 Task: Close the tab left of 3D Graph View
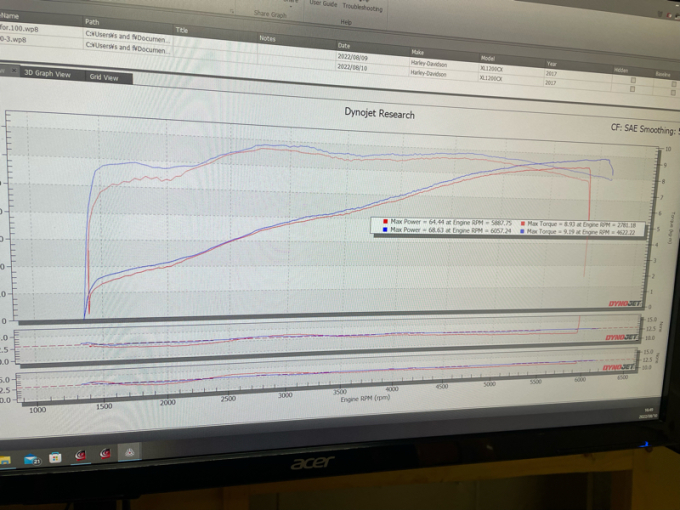pyautogui.click(x=14, y=69)
